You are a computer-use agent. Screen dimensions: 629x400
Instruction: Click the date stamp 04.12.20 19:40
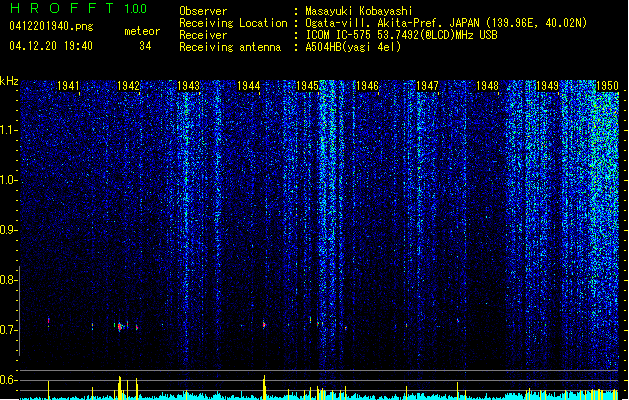[x=51, y=46]
